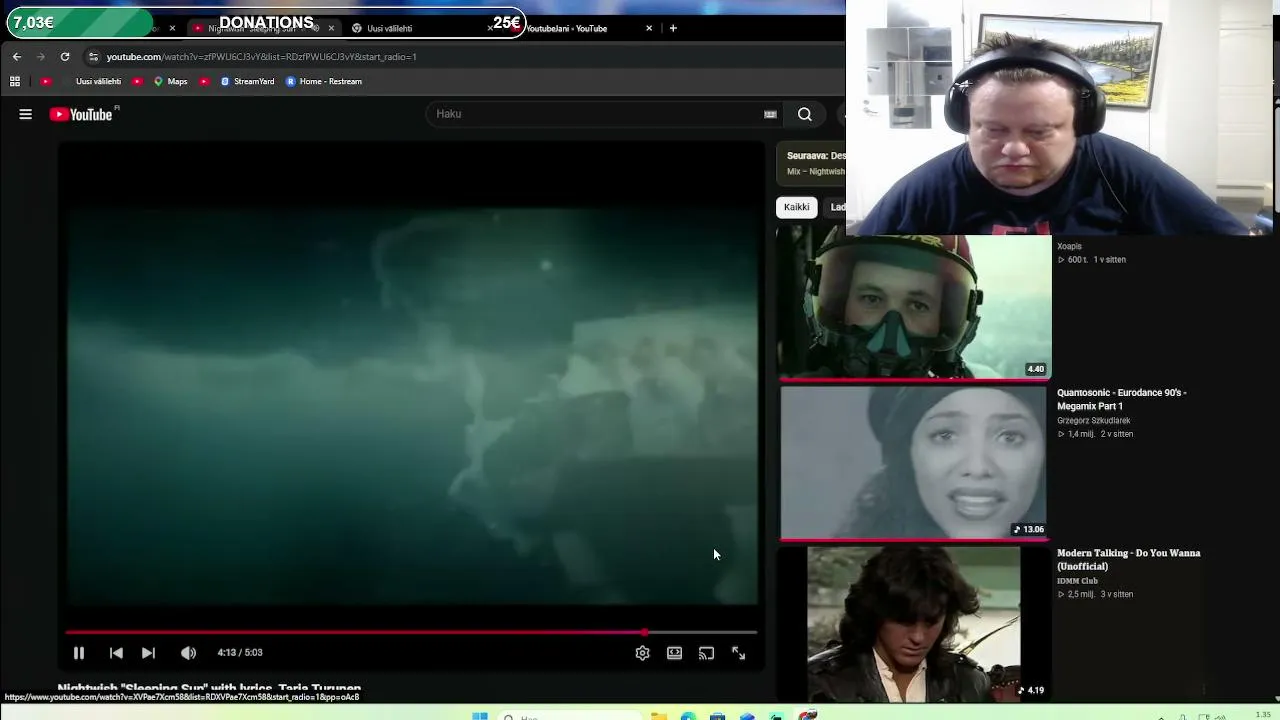
Task: Click the IDMM Club channel name
Action: [x=1077, y=581]
